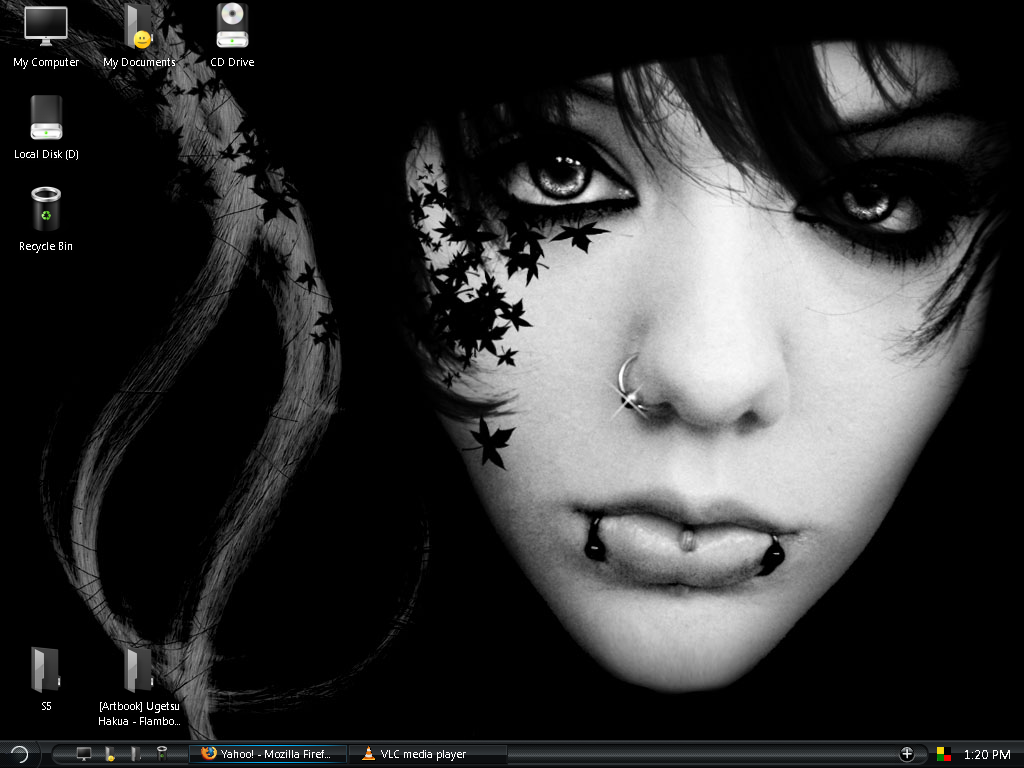Viewport: 1024px width, 768px height.
Task: Open My Documents from the quick launch
Action: coord(110,754)
